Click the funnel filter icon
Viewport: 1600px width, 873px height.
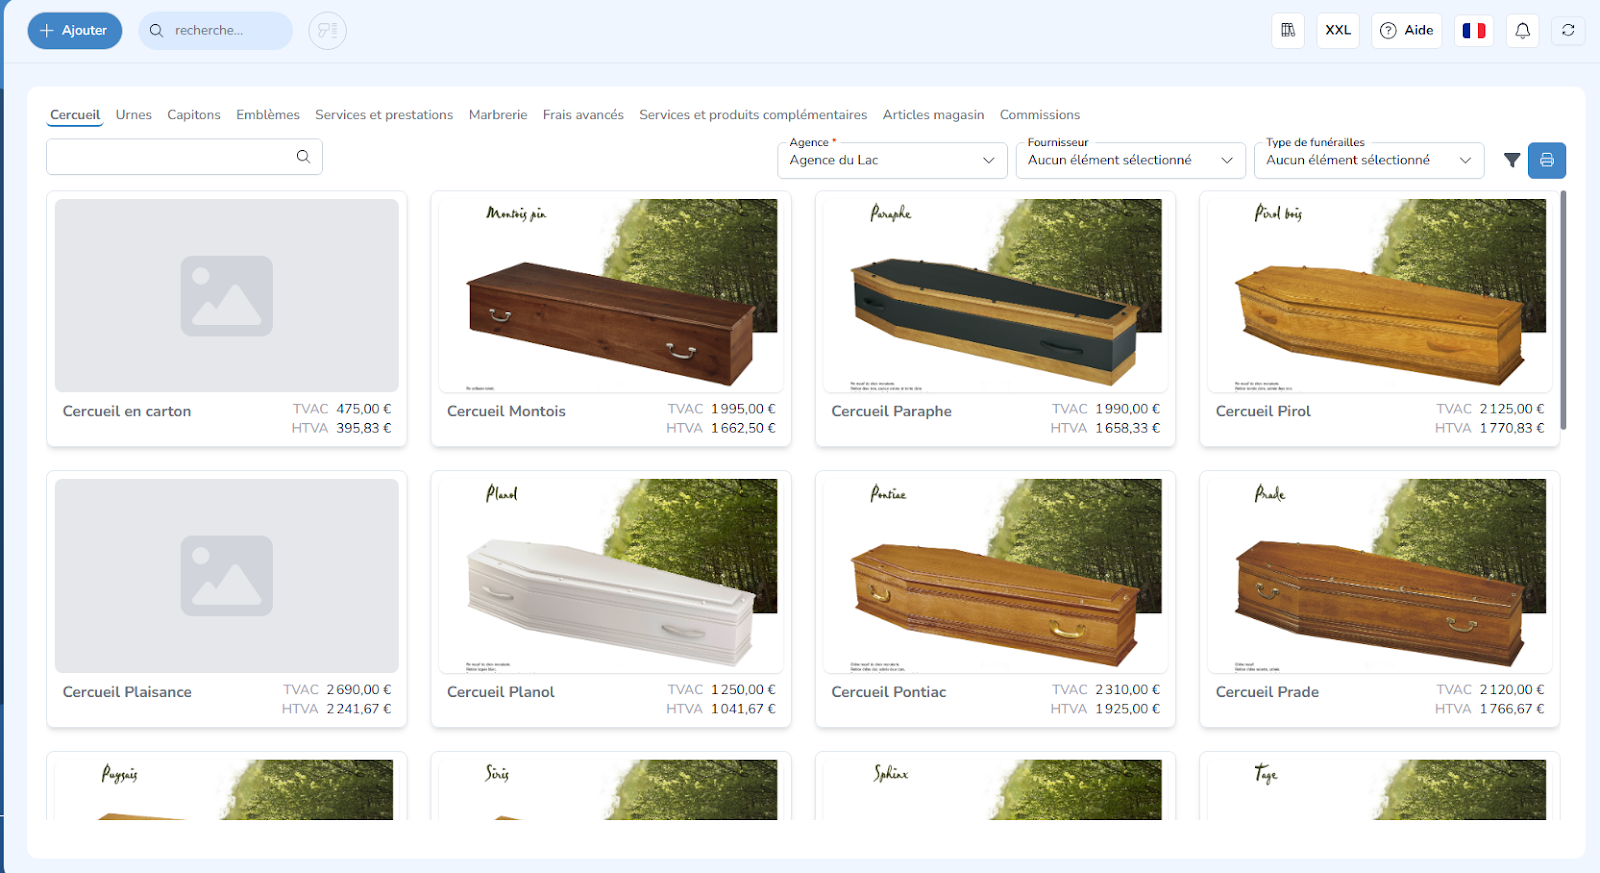click(1512, 160)
